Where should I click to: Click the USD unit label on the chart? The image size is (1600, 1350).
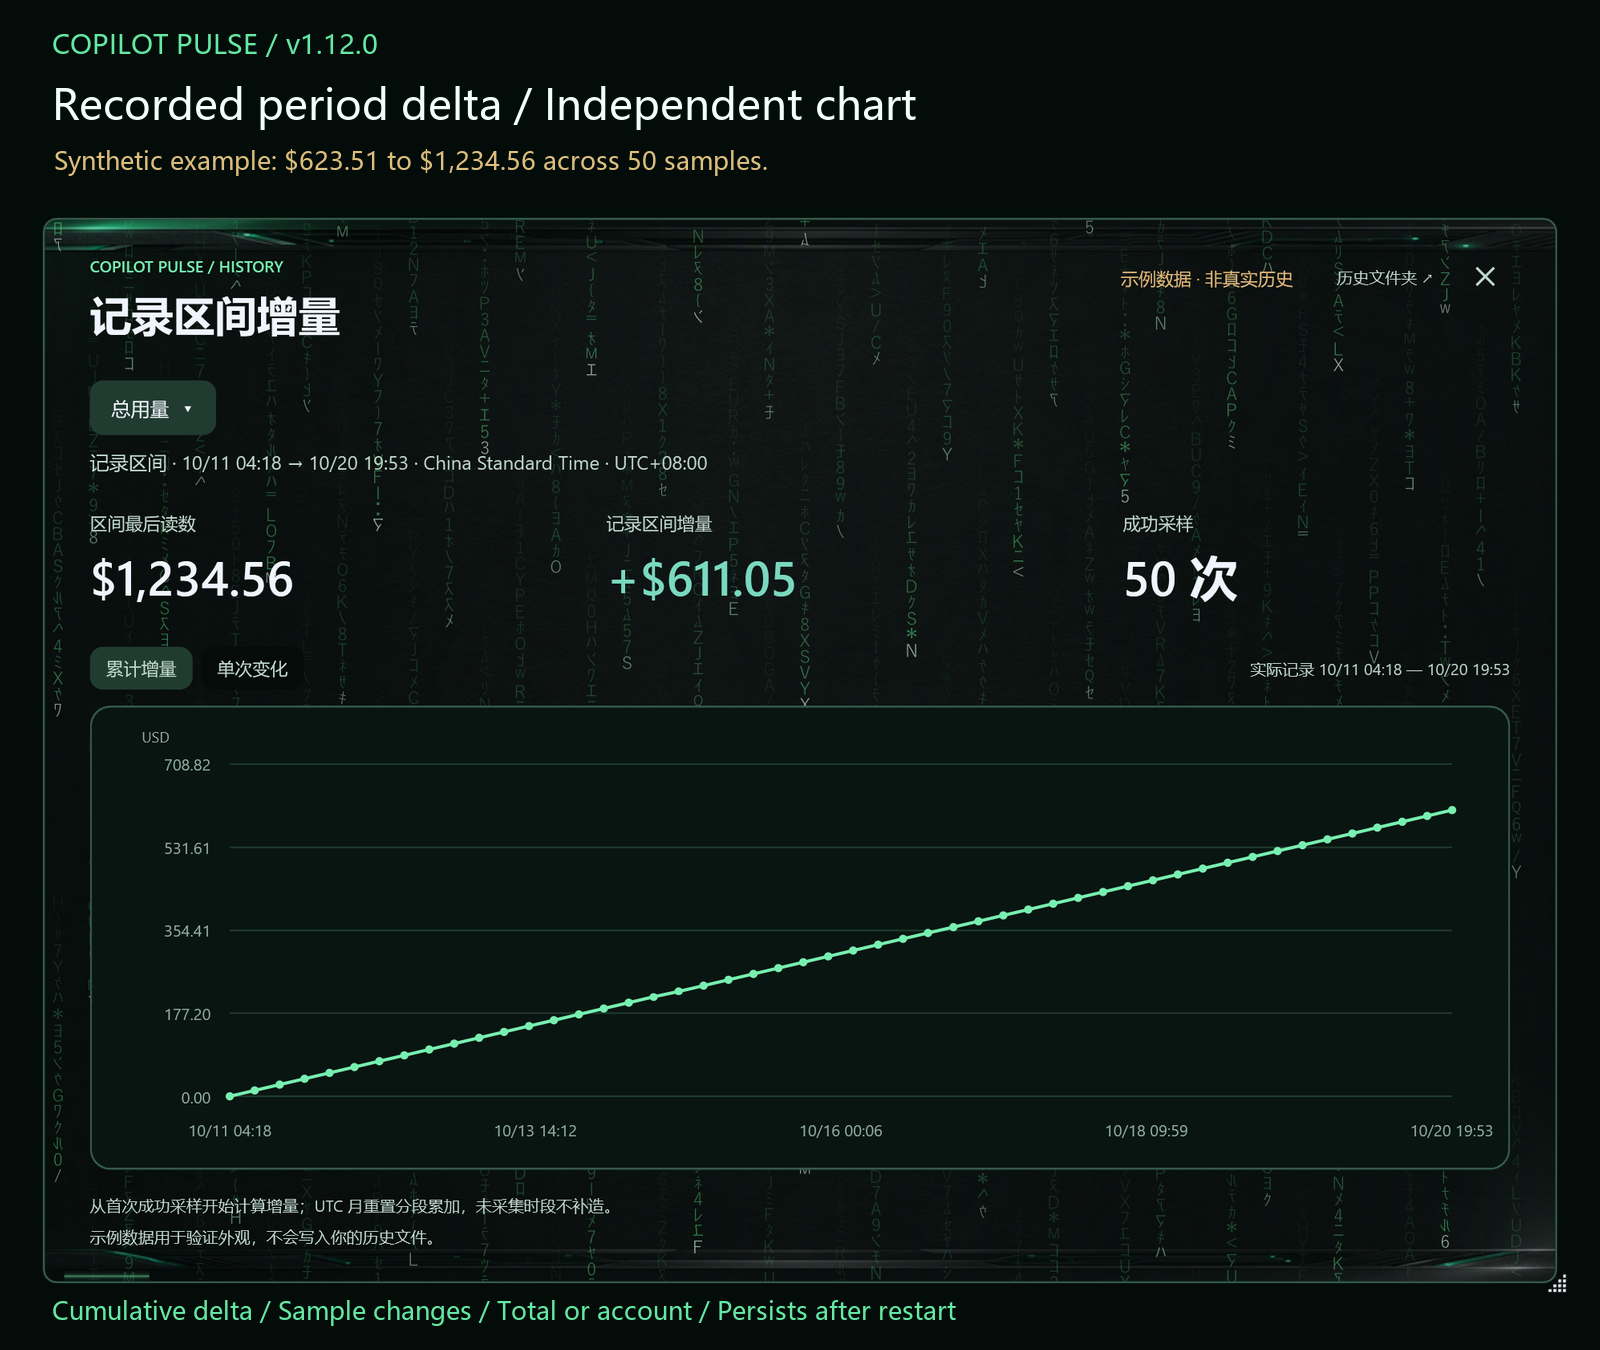(155, 737)
